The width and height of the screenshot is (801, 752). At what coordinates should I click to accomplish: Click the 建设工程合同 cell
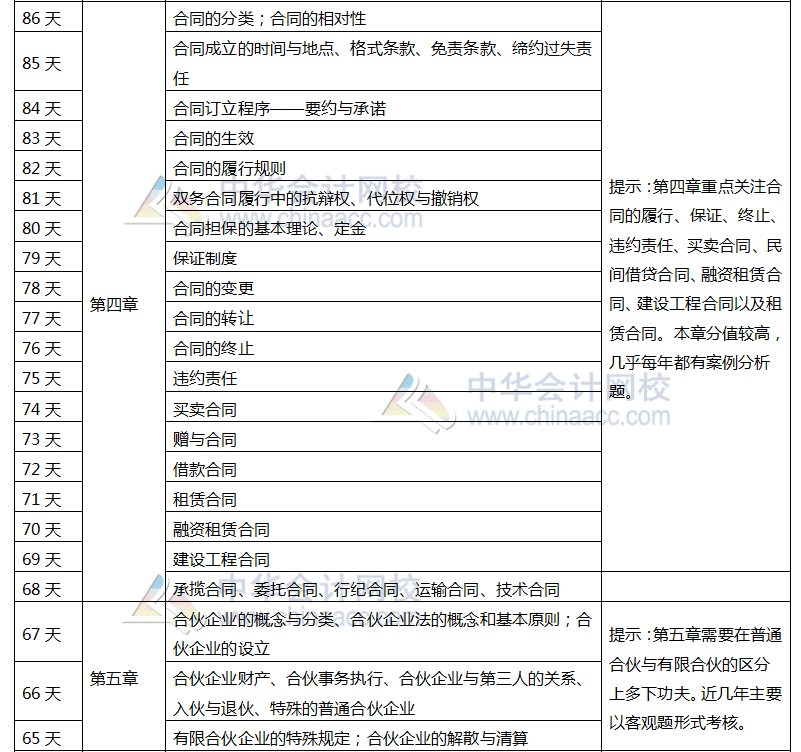[x=220, y=557]
